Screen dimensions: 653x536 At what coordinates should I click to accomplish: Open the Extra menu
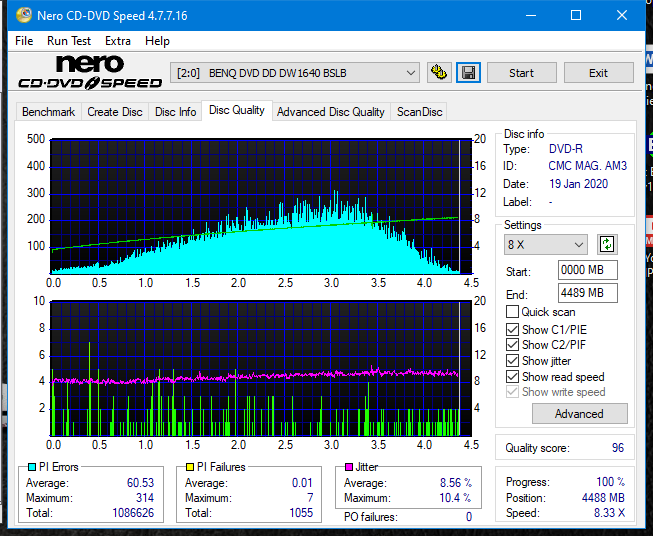click(118, 41)
